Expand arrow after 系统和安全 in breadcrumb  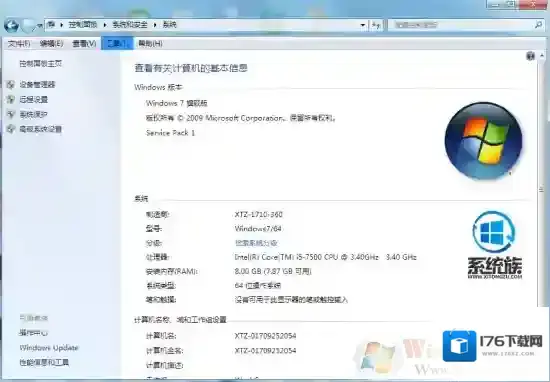click(x=155, y=25)
